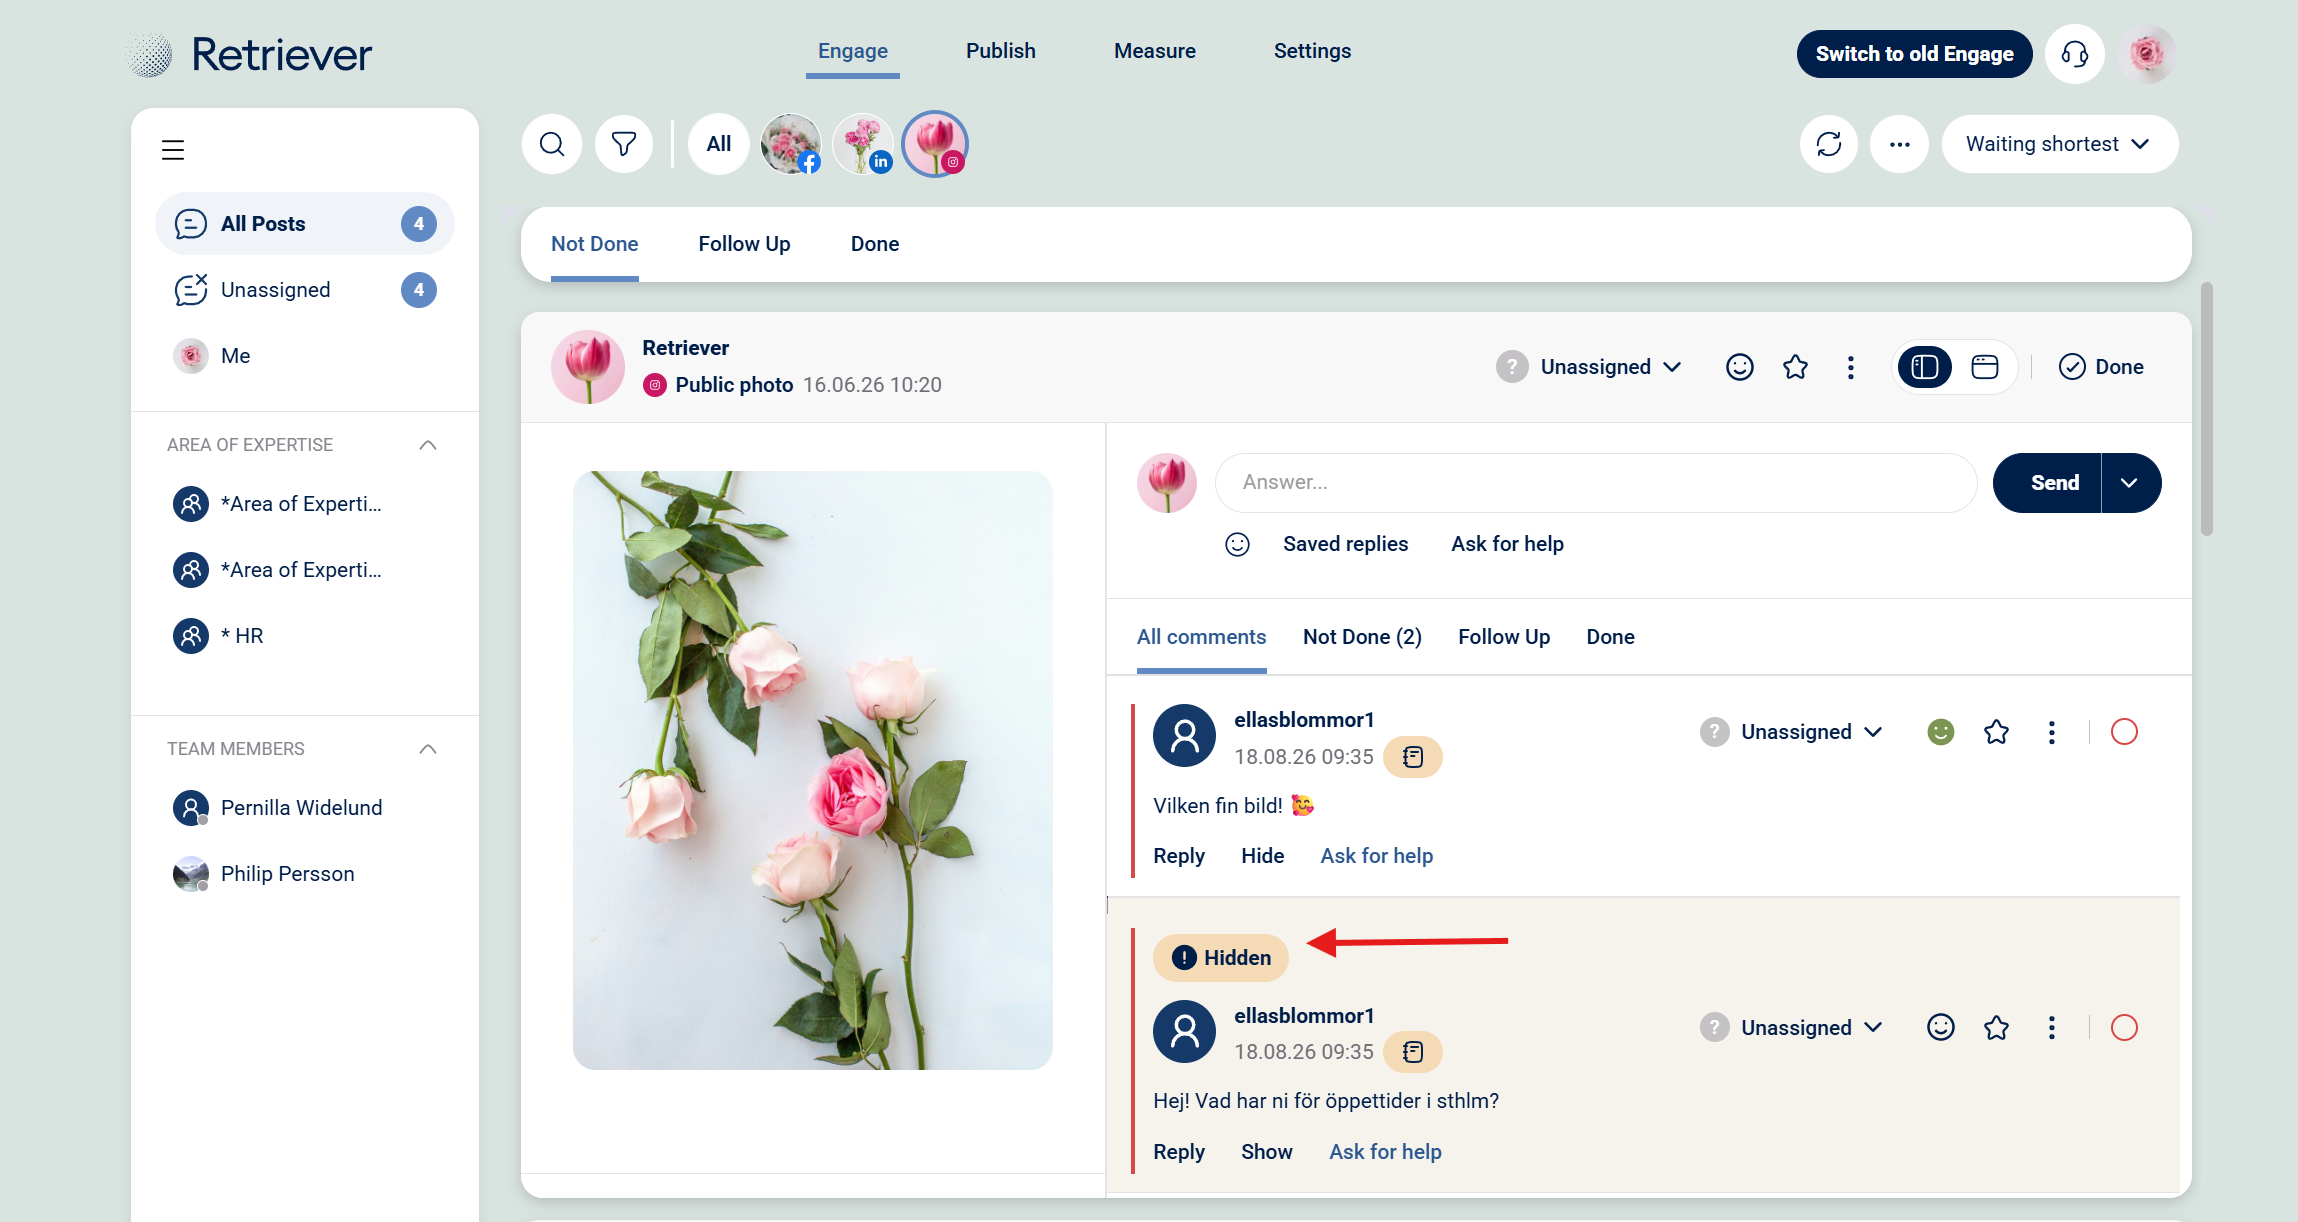
Task: Click Switch to old Engage button
Action: pyautogui.click(x=1915, y=54)
